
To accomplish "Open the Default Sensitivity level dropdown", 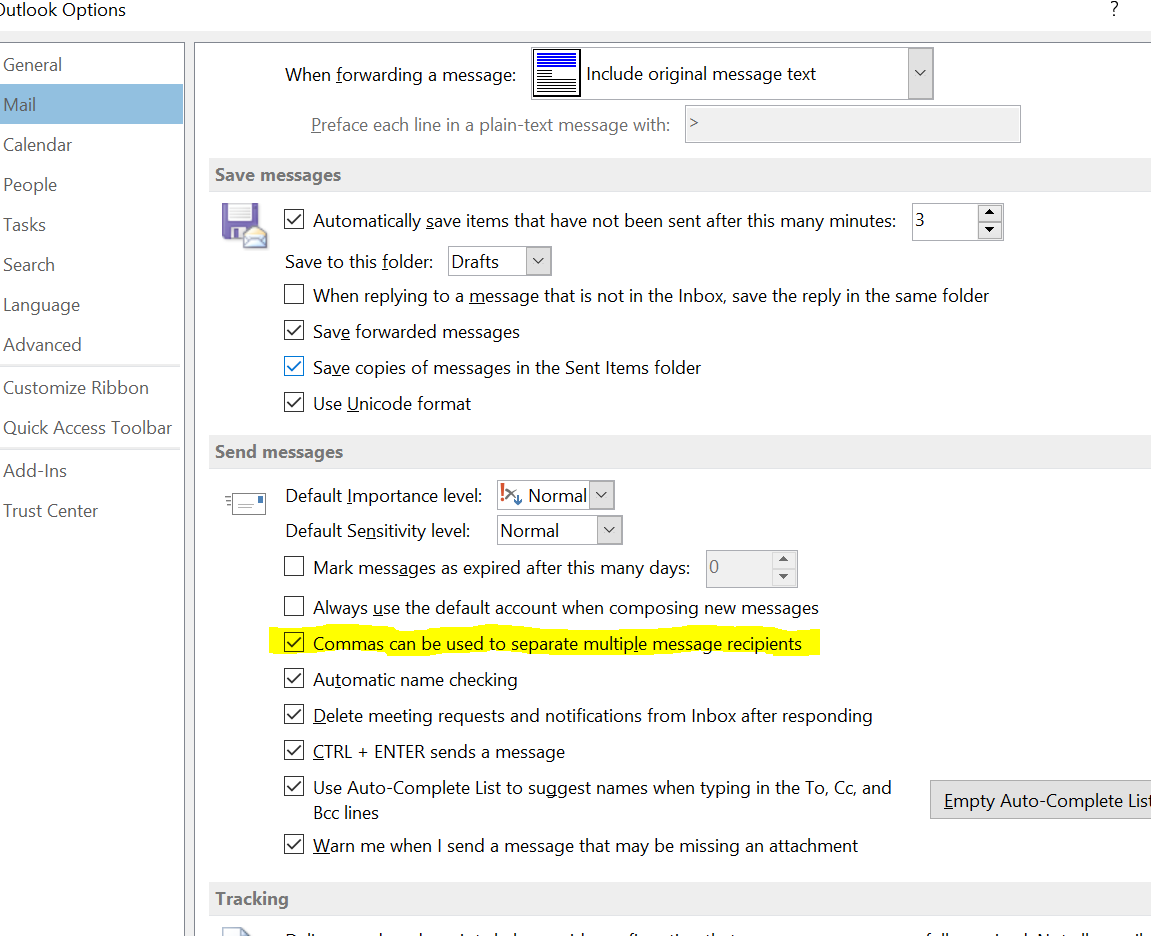I will coord(609,530).
